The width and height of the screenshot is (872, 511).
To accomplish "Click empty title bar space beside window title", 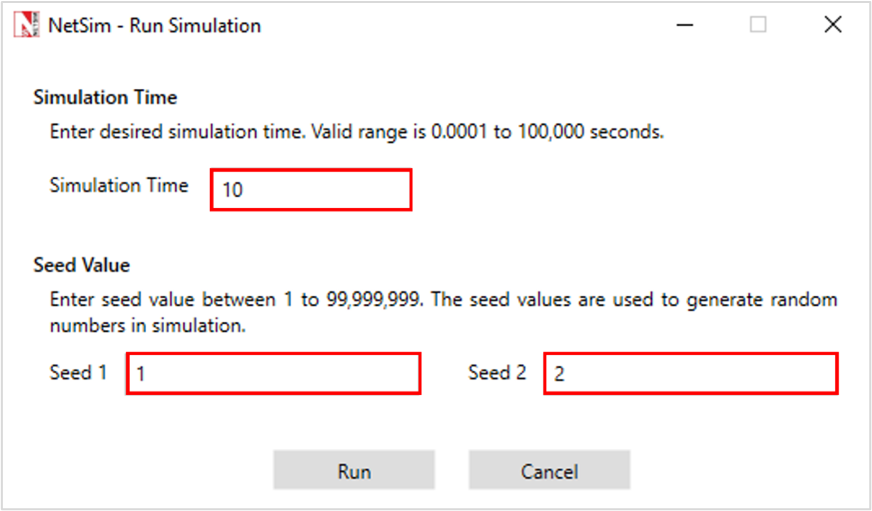I will click(x=450, y=25).
